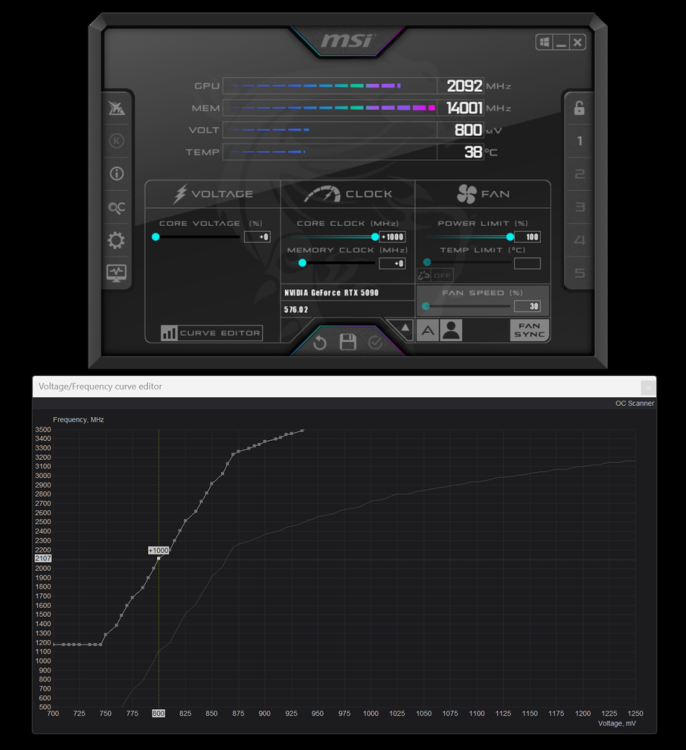Toggle user-defined fan control icon
686x750 pixels.
click(451, 330)
